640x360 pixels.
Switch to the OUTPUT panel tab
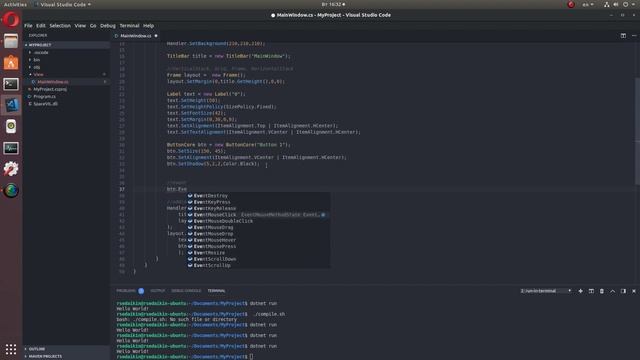click(158, 291)
